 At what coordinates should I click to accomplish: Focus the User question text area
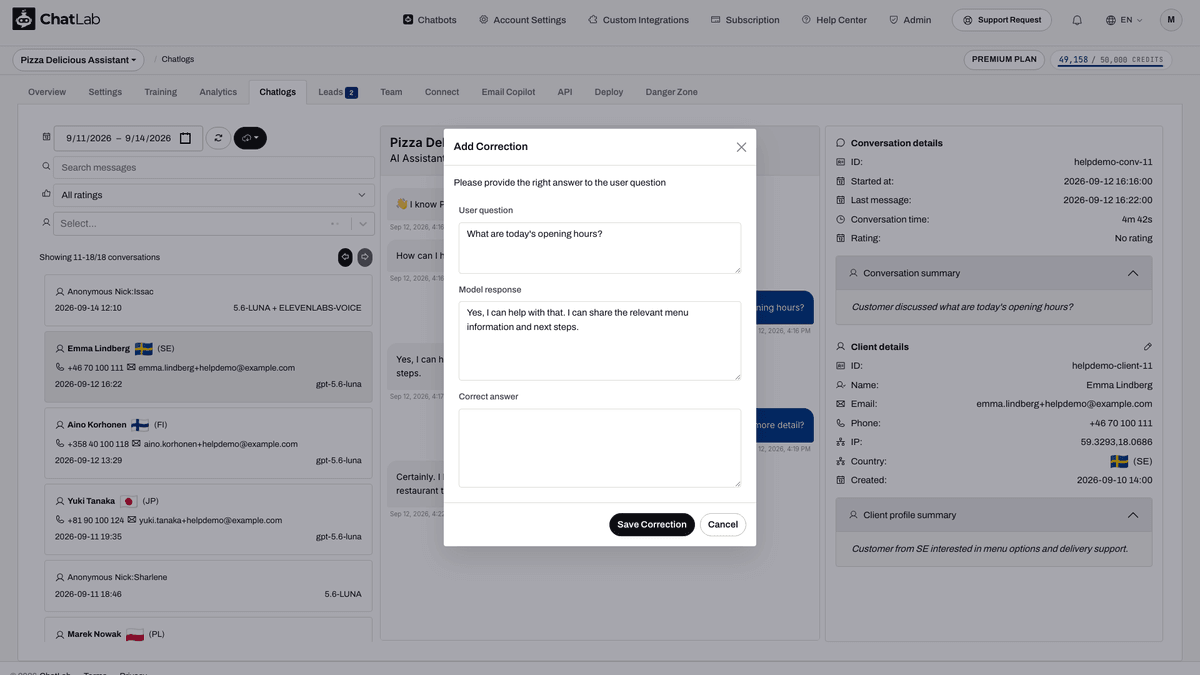[600, 248]
